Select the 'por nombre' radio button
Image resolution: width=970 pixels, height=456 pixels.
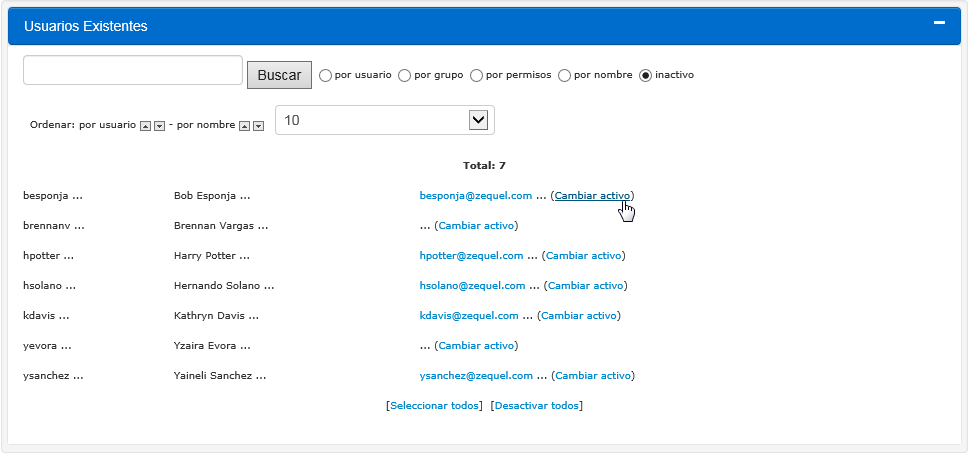[x=564, y=75]
